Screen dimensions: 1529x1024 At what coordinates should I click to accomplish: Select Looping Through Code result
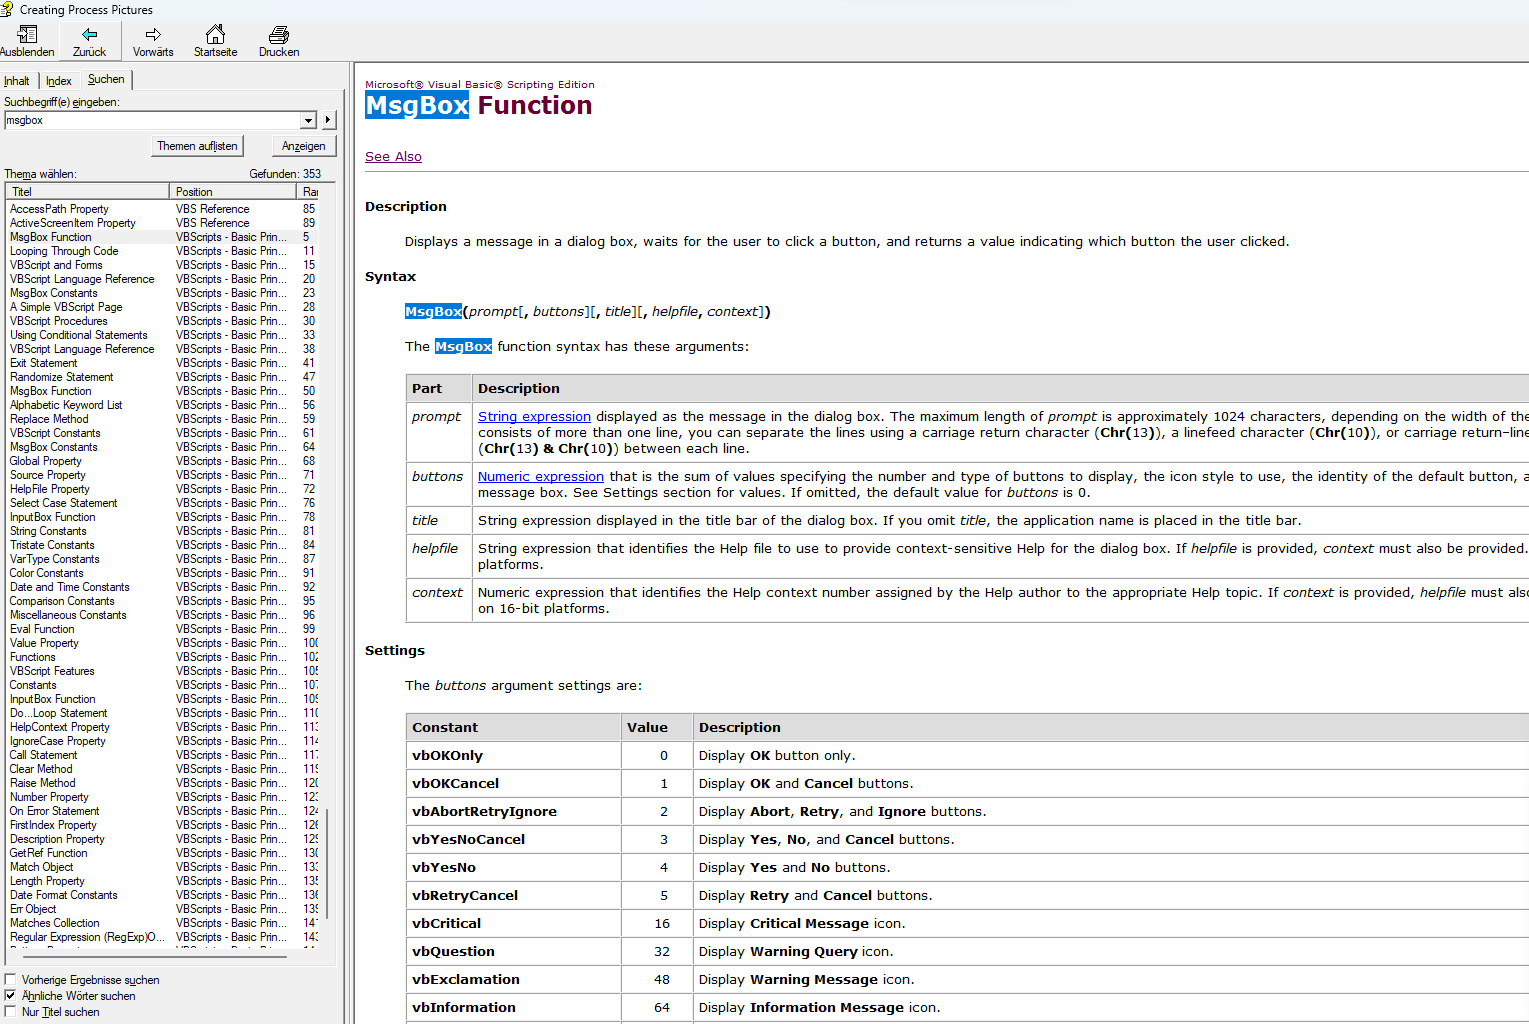tap(64, 251)
